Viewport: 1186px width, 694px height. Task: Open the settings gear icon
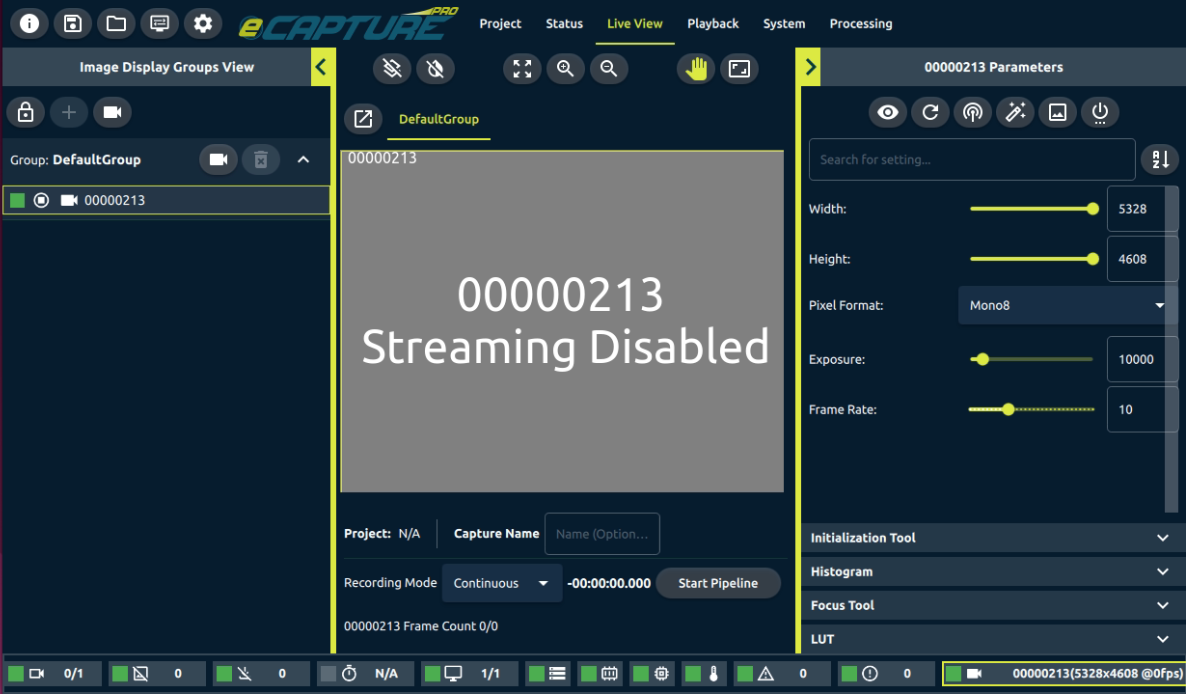pyautogui.click(x=203, y=23)
